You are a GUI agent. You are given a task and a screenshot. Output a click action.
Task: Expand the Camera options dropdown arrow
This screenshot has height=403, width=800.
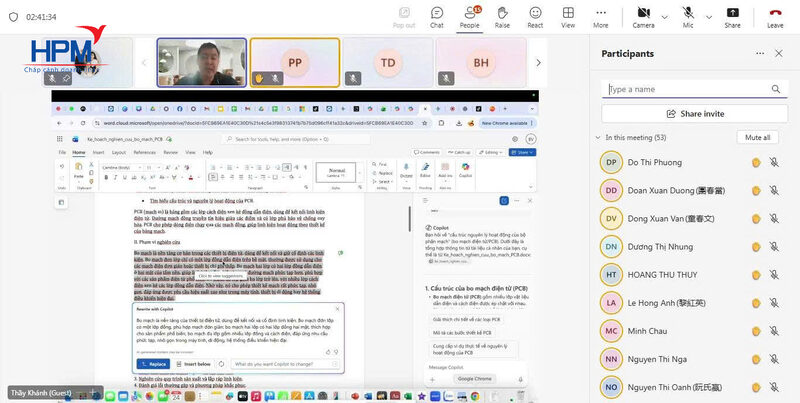664,15
